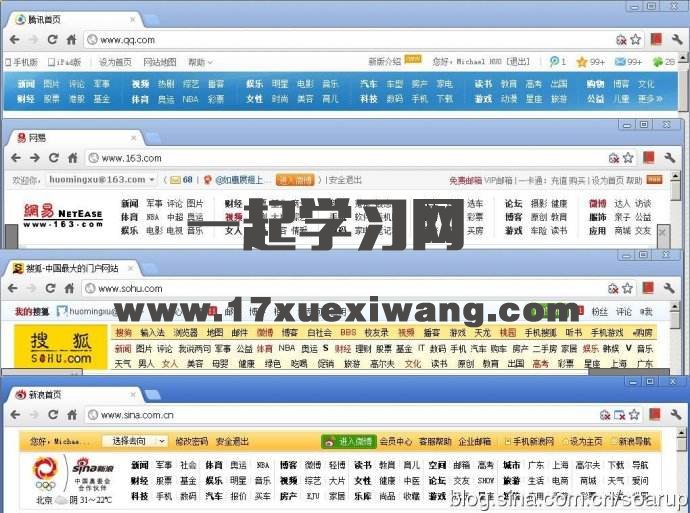Expand huomingxu@163.com account dropdown
The image size is (690, 513).
coord(152,180)
